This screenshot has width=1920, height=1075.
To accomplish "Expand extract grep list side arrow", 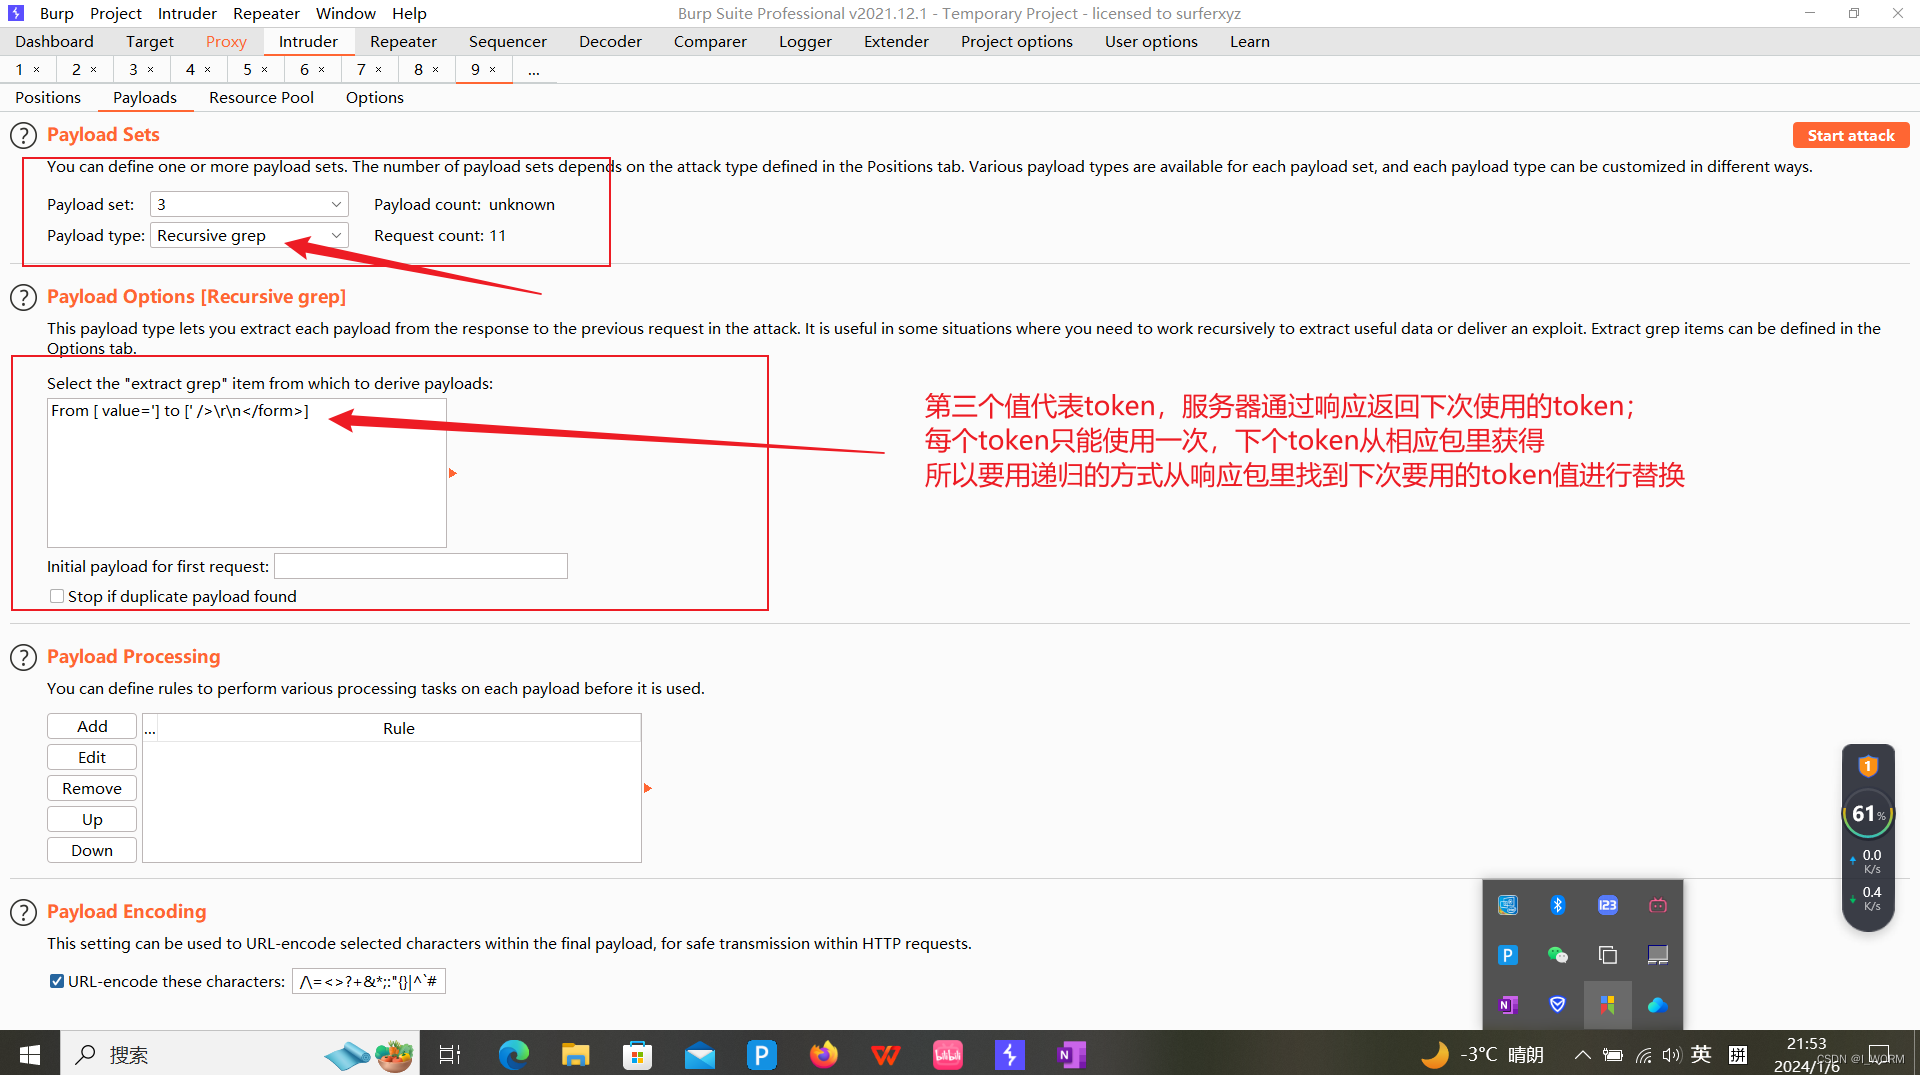I will click(452, 473).
